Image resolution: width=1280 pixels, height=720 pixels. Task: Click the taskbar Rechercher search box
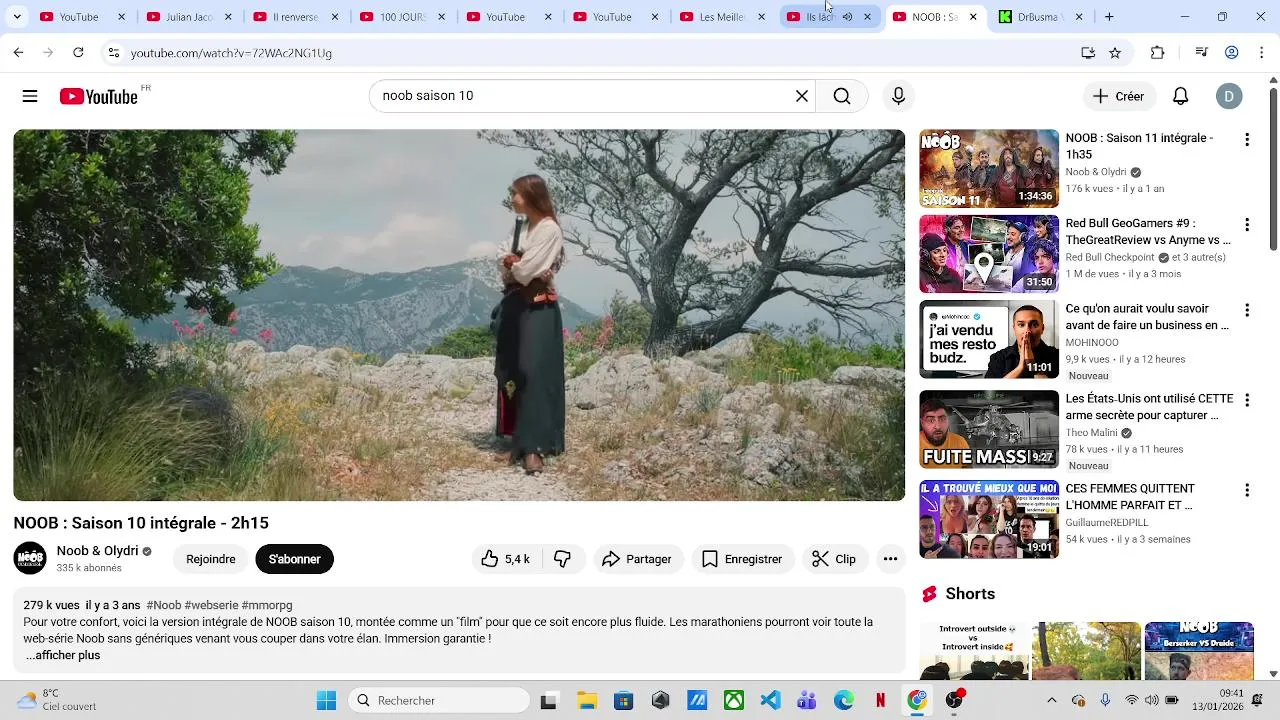pos(440,700)
